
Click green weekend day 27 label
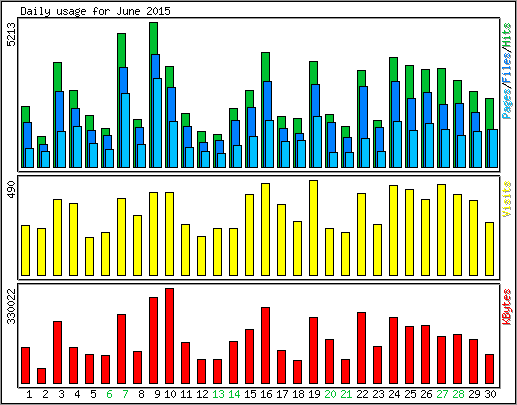point(442,394)
